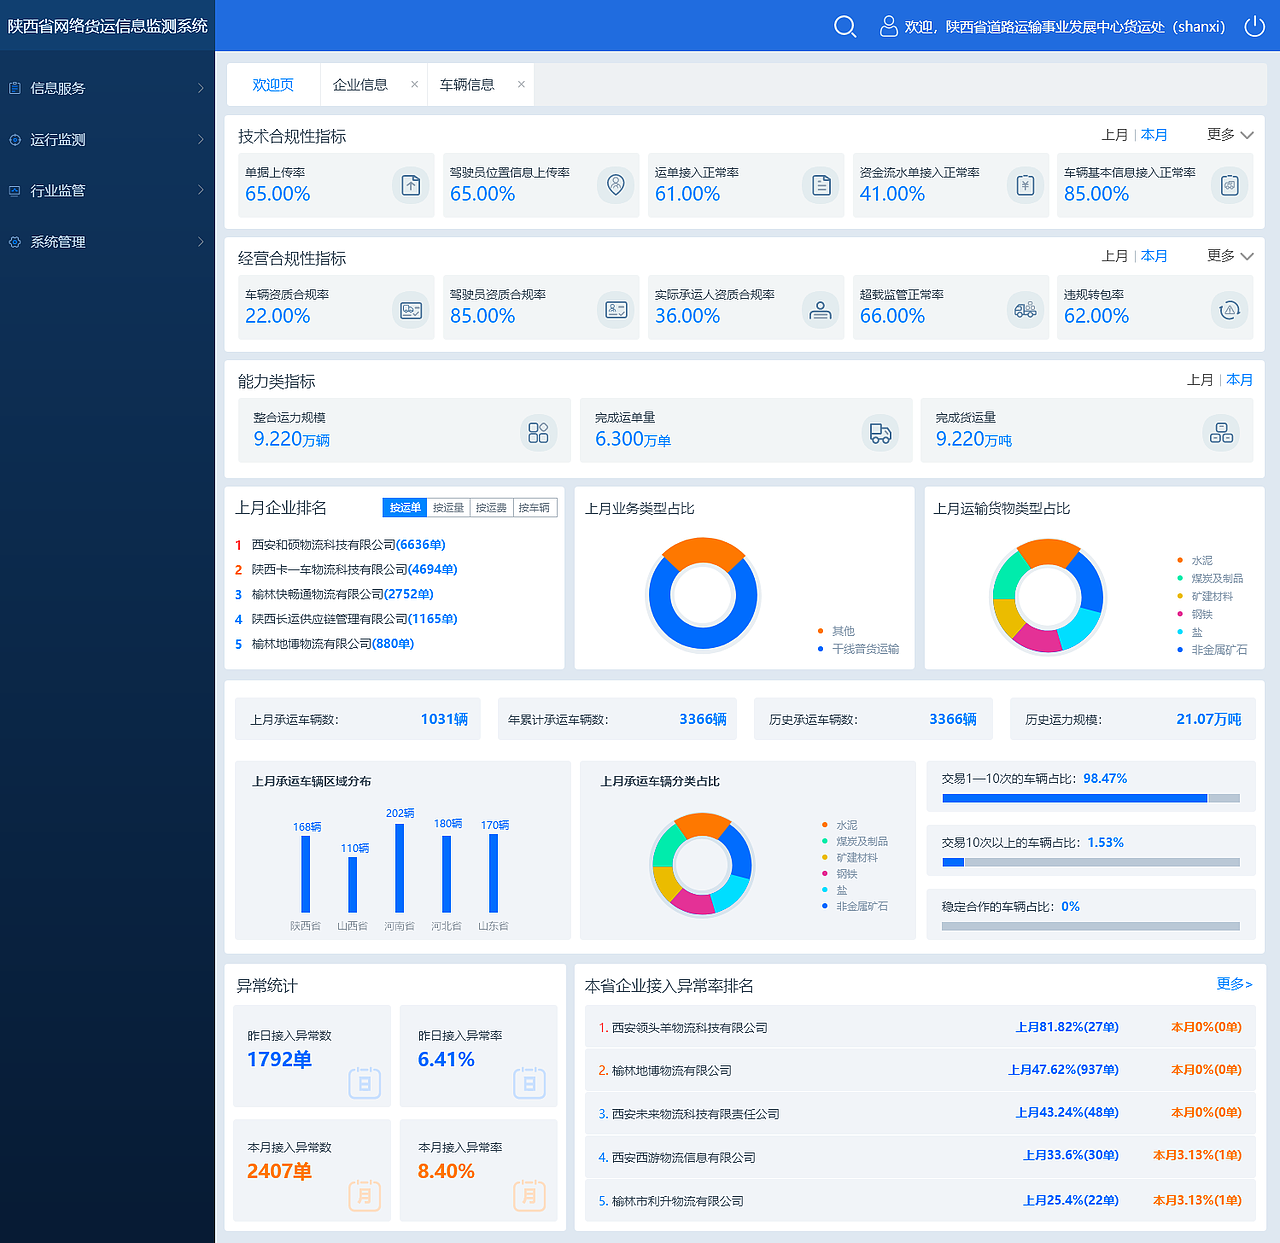Expand the 系统管理 menu chevron
Image resolution: width=1280 pixels, height=1243 pixels.
200,242
